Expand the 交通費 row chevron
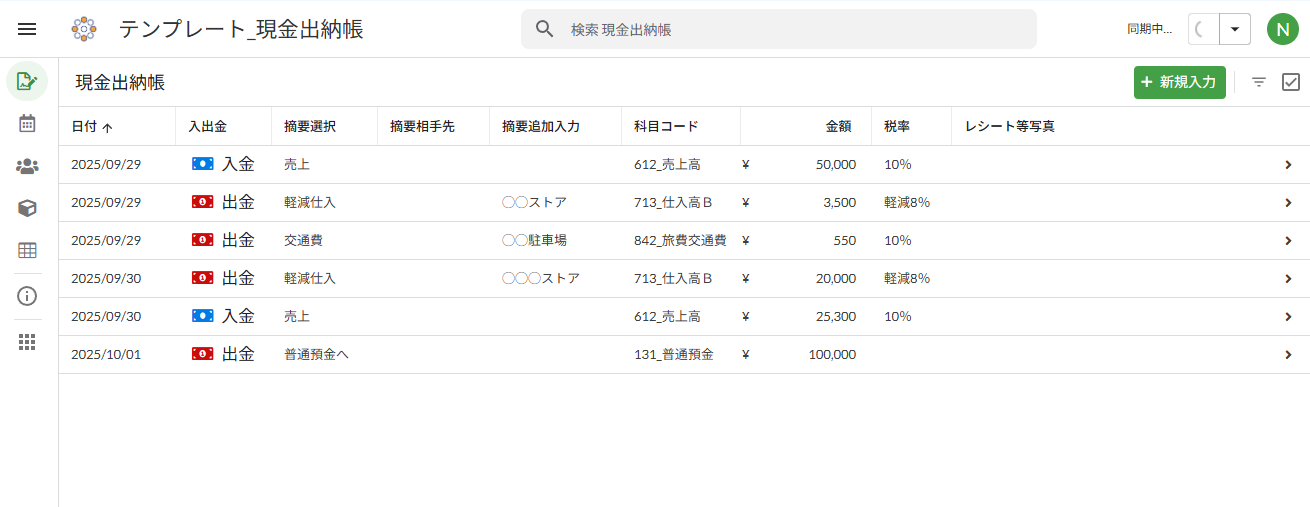 (1288, 240)
